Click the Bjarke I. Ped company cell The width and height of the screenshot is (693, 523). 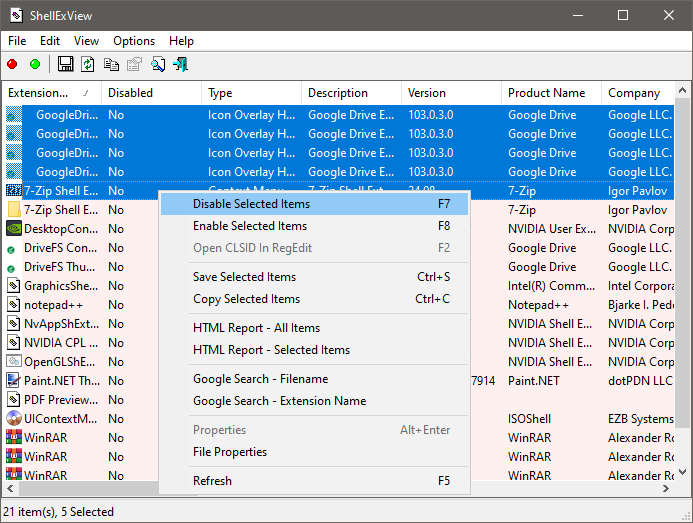click(x=641, y=305)
